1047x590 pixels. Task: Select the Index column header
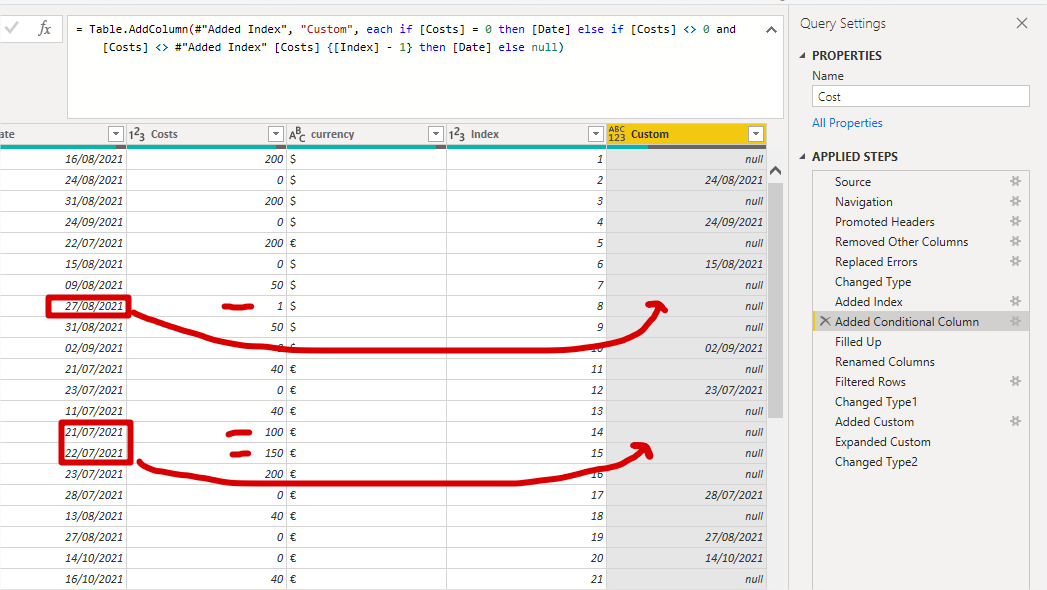[x=526, y=134]
